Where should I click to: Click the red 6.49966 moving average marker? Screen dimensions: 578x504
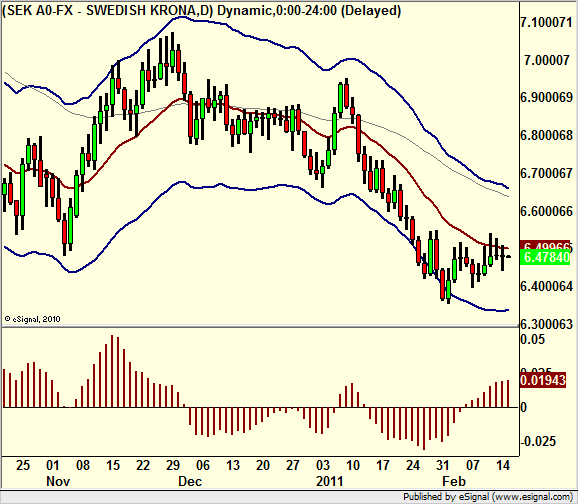point(545,245)
